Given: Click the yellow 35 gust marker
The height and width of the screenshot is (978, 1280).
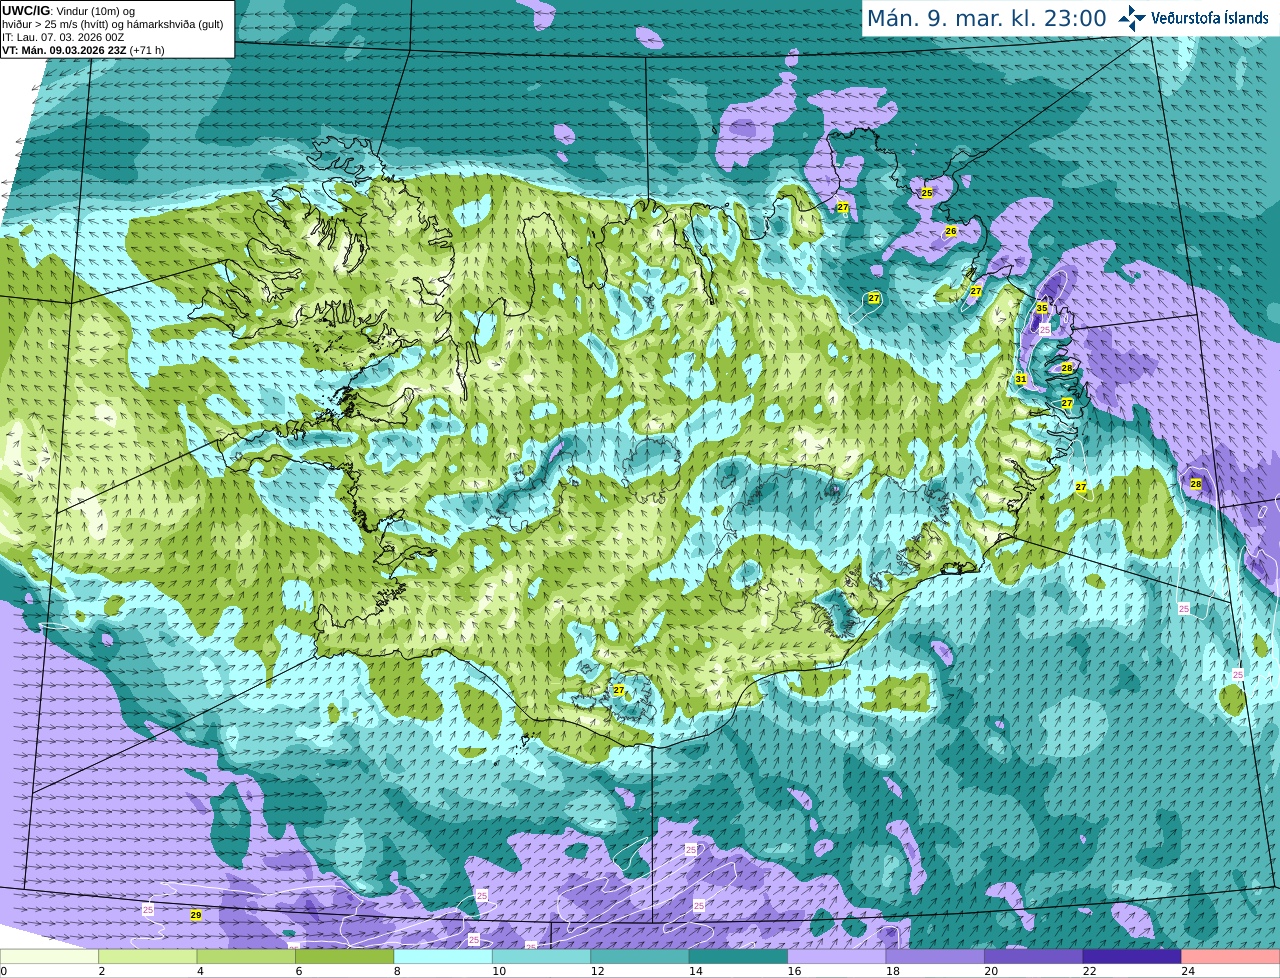Looking at the screenshot, I should (x=1042, y=308).
